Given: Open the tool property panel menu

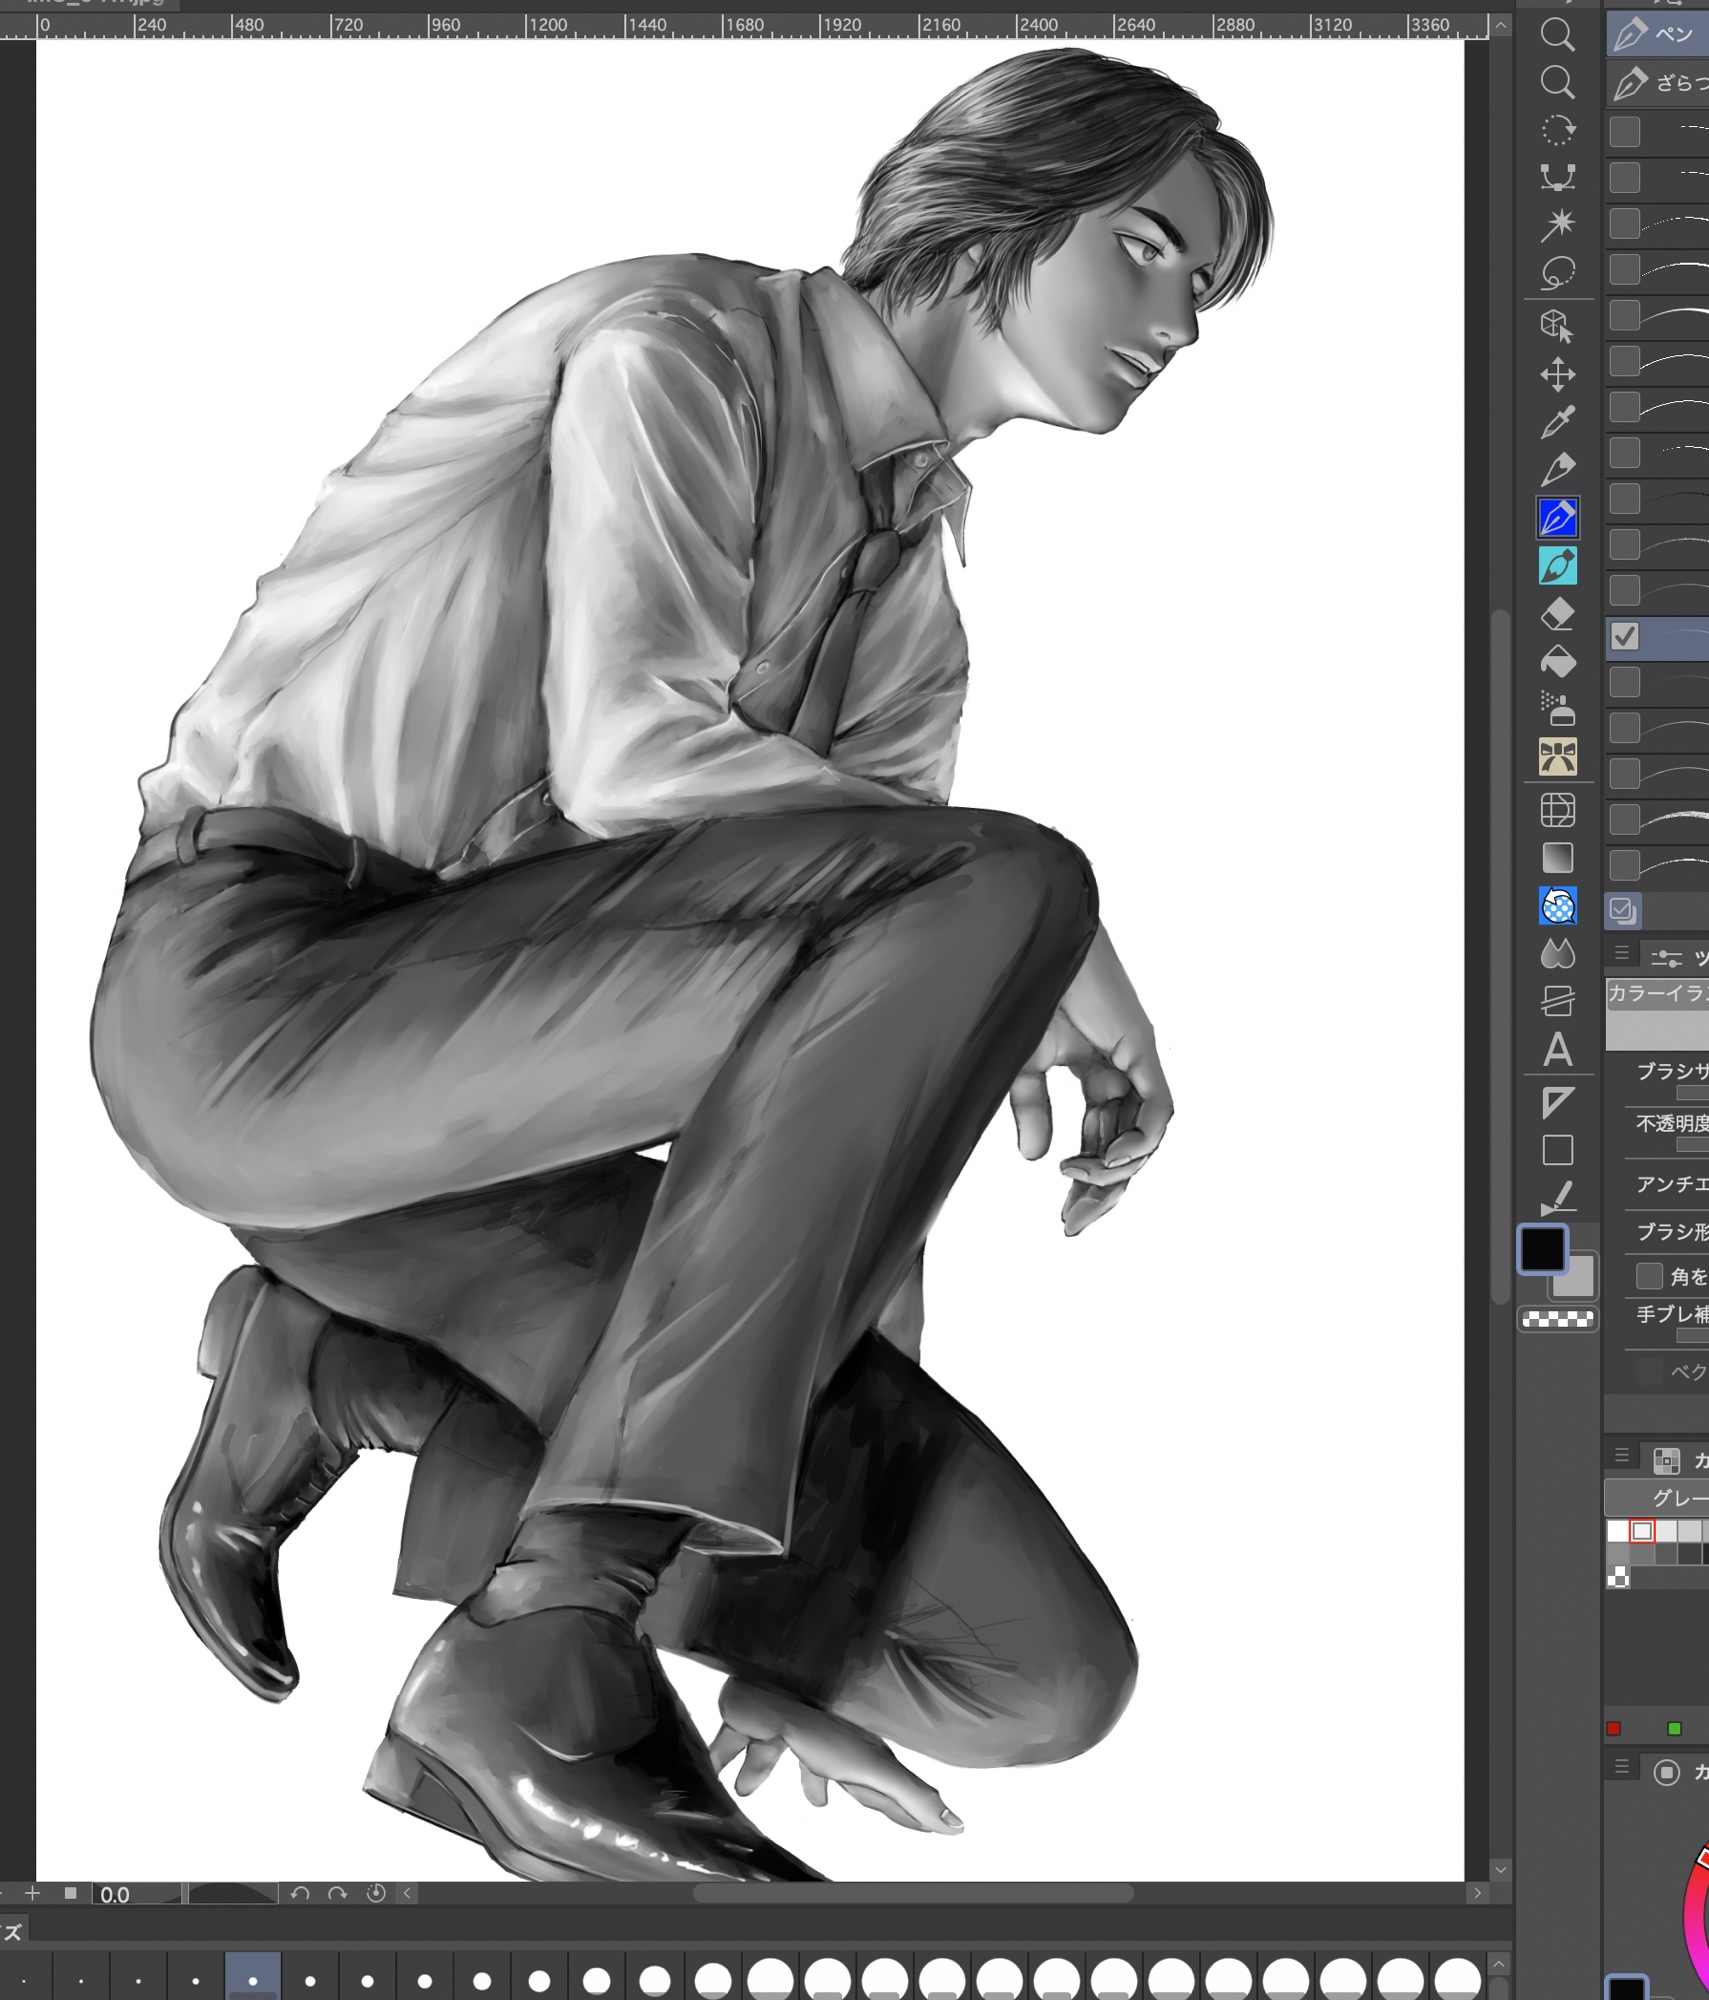Looking at the screenshot, I should 1622,954.
